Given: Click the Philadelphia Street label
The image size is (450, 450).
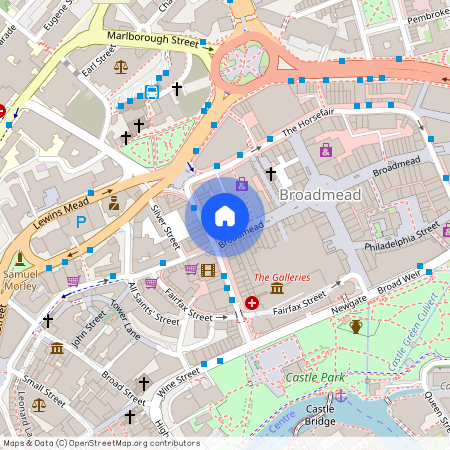Looking at the screenshot, I should 402,237.
